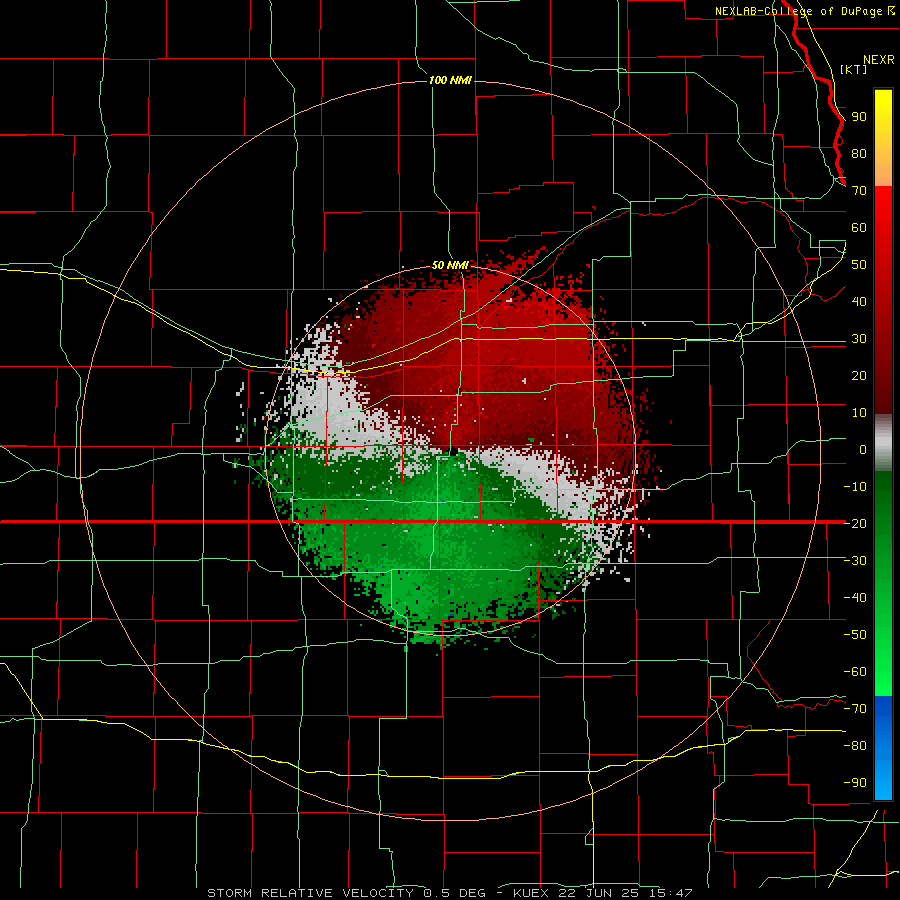Click the 70 value on the velocity scale
This screenshot has height=900, width=900.
(859, 191)
